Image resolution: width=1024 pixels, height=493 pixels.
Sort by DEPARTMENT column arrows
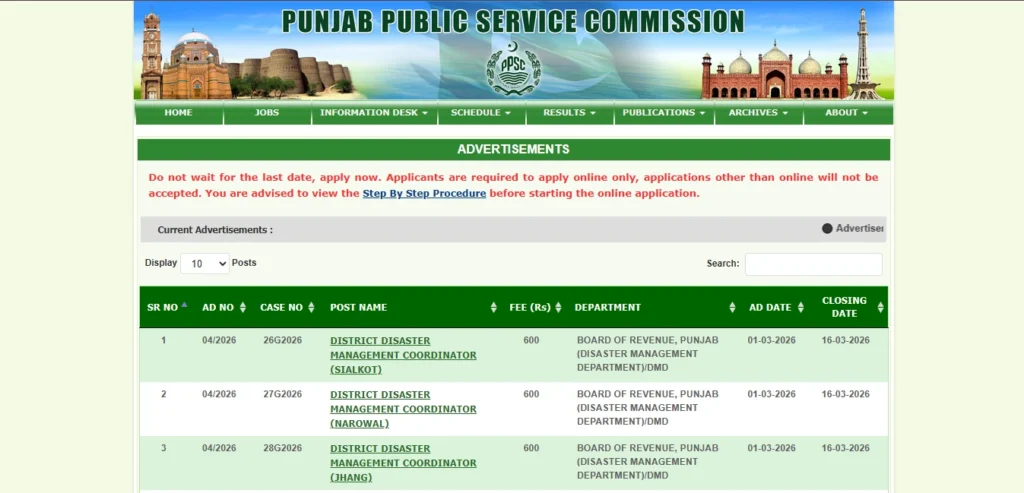point(732,308)
